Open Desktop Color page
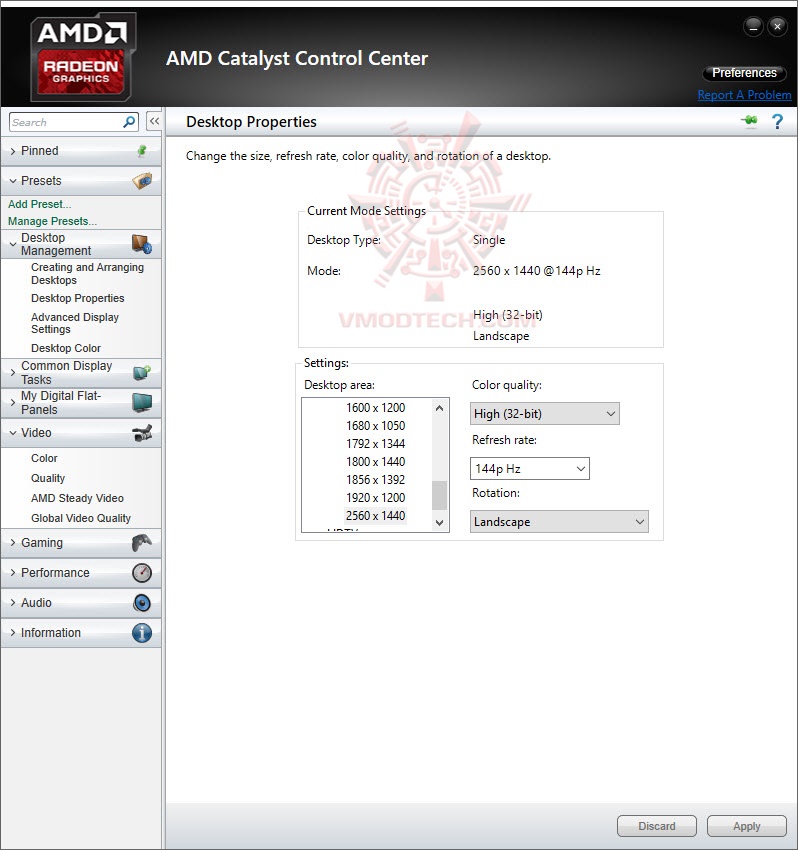The height and width of the screenshot is (850, 798). (66, 348)
